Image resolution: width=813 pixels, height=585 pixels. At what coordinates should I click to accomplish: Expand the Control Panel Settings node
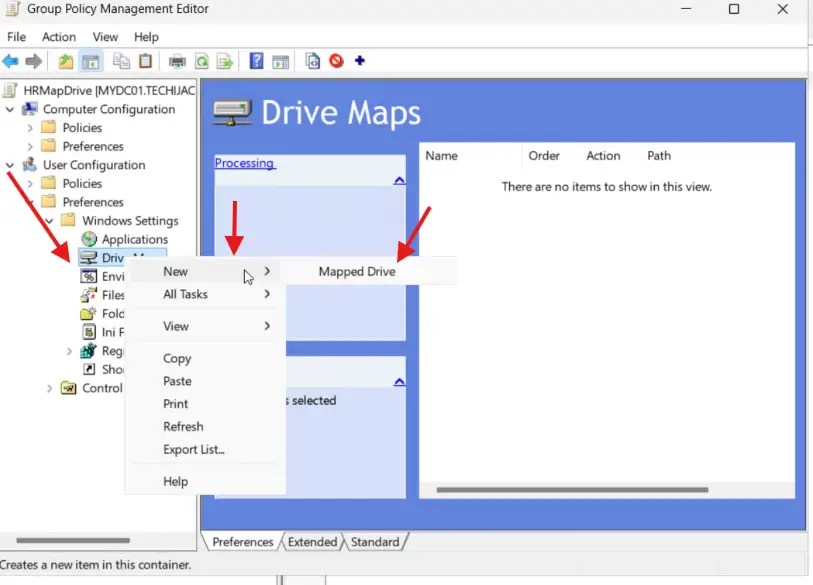[49, 388]
